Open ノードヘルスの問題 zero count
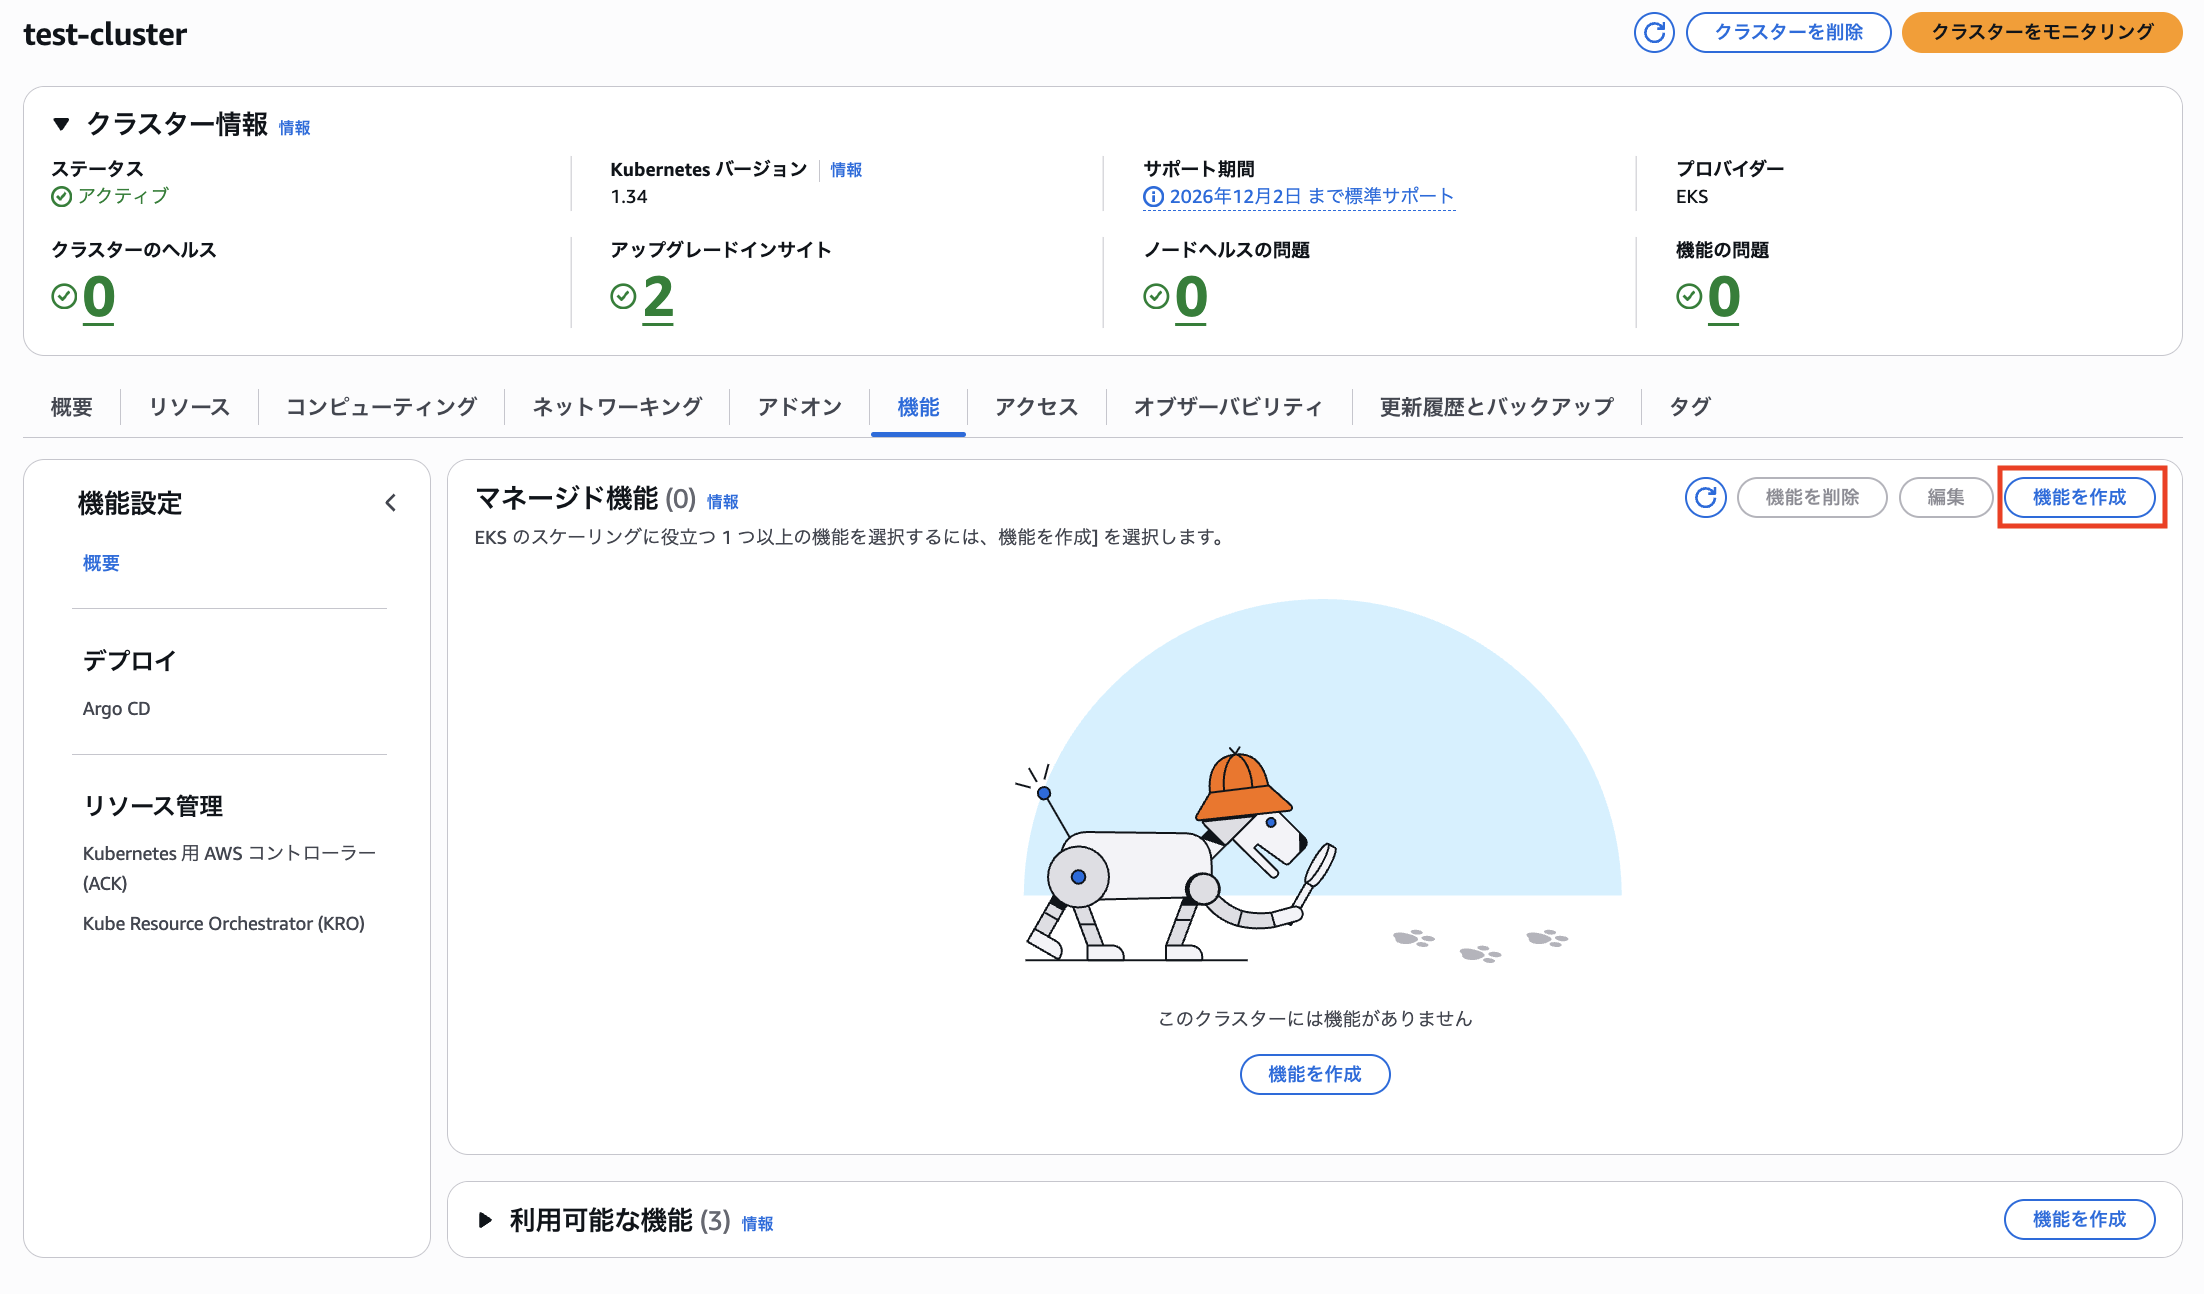This screenshot has width=2204, height=1294. [1191, 298]
